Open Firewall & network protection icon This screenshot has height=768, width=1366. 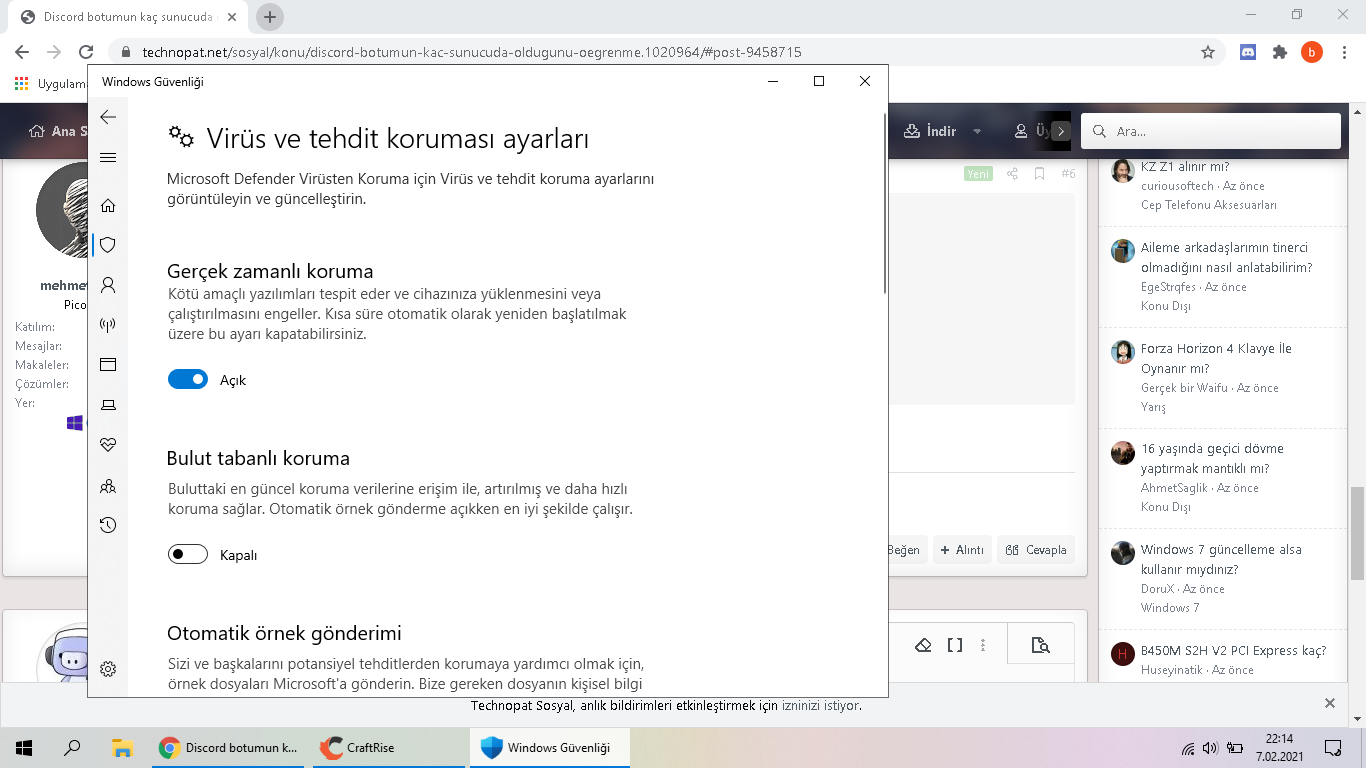point(108,325)
